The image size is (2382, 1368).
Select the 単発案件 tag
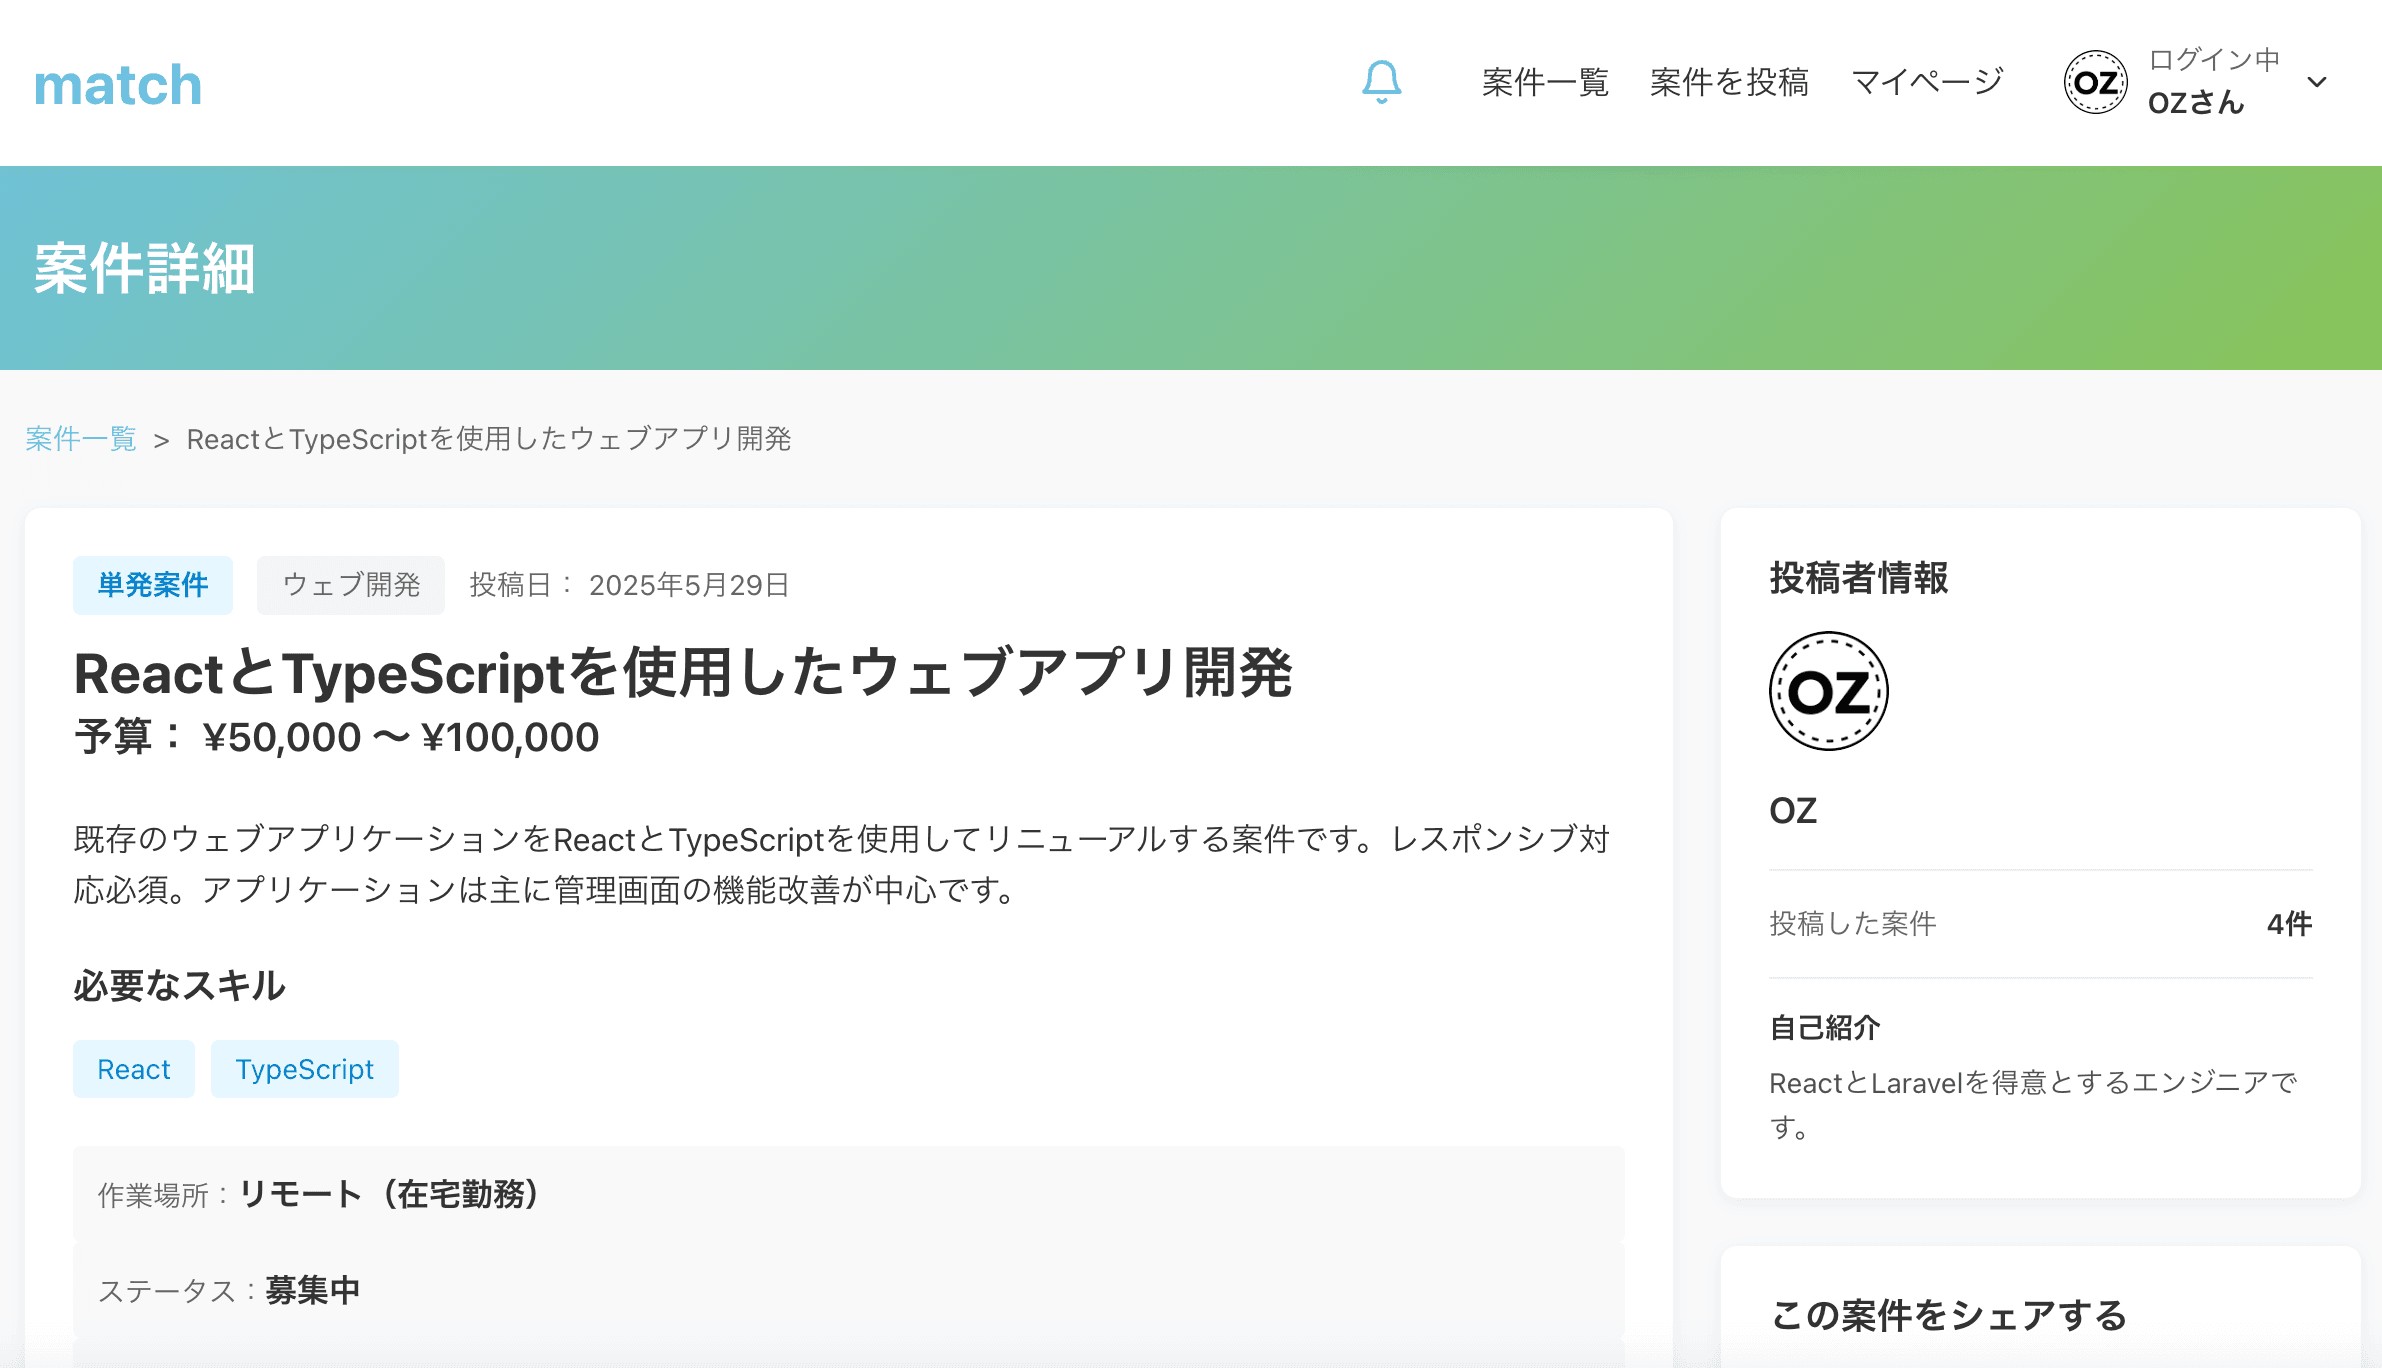153,585
